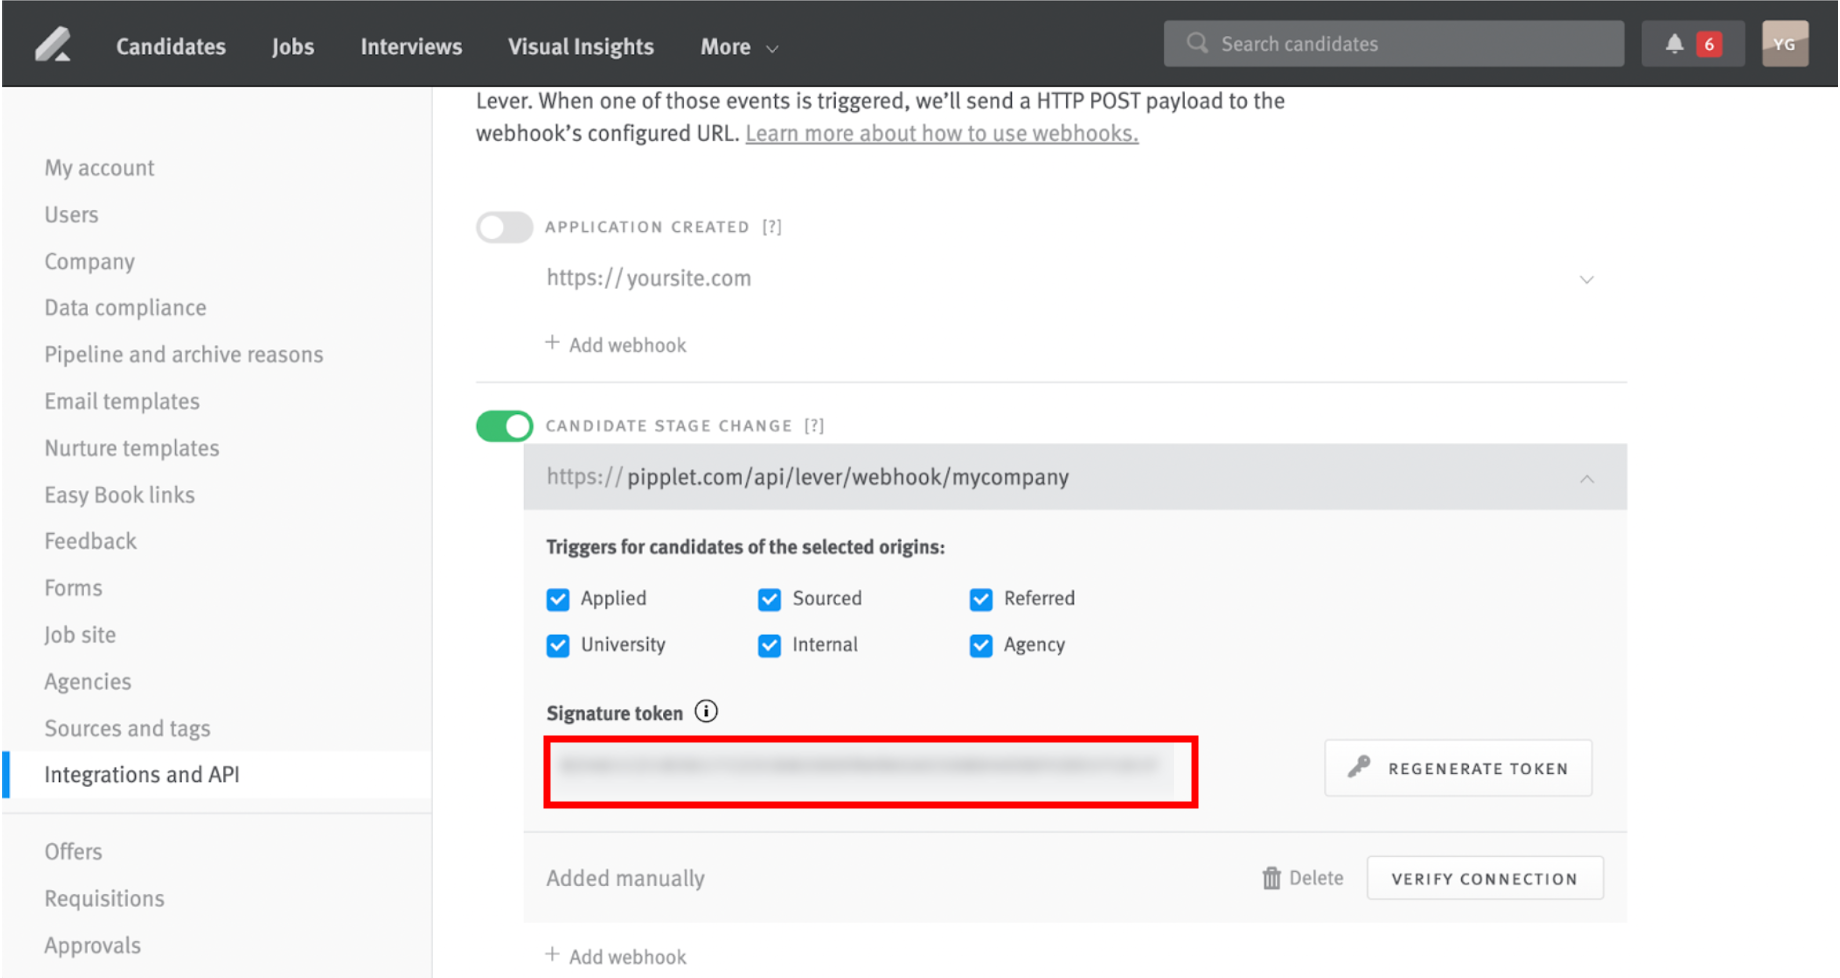Open the [?] help for Application Created
This screenshot has width=1840, height=978.
click(x=771, y=226)
